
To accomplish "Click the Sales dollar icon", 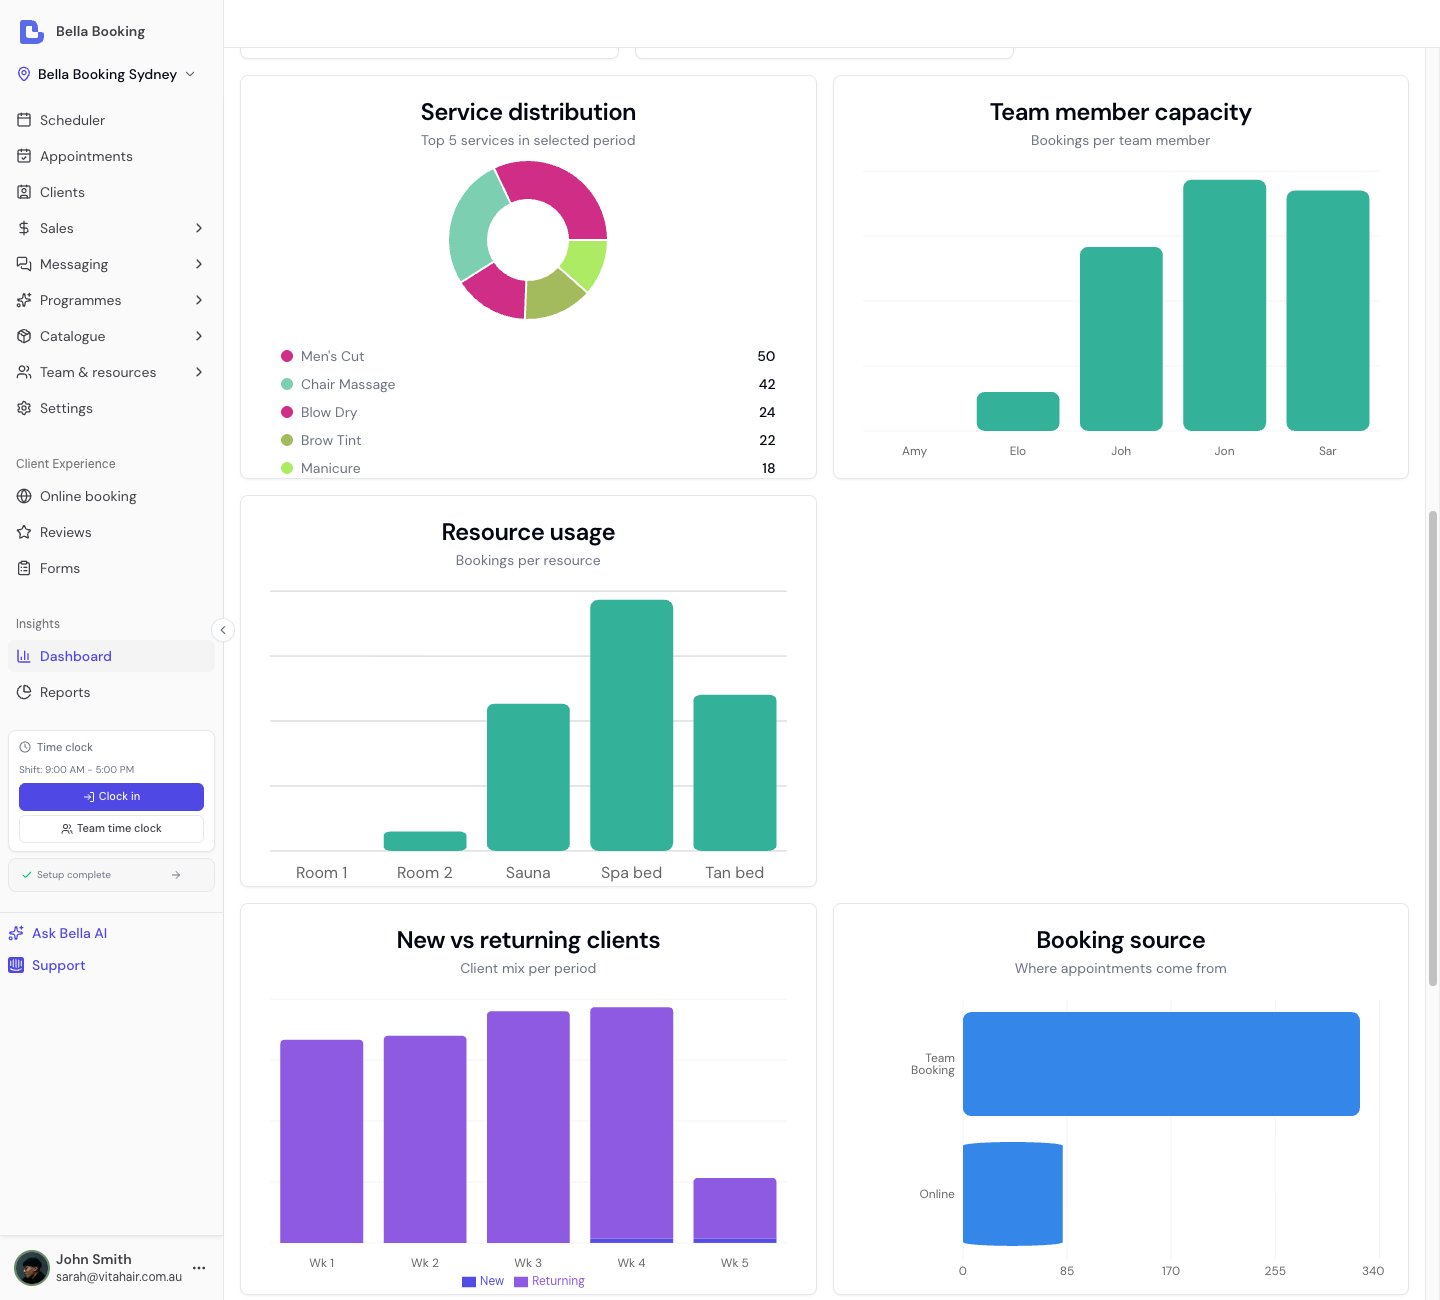I will point(24,228).
